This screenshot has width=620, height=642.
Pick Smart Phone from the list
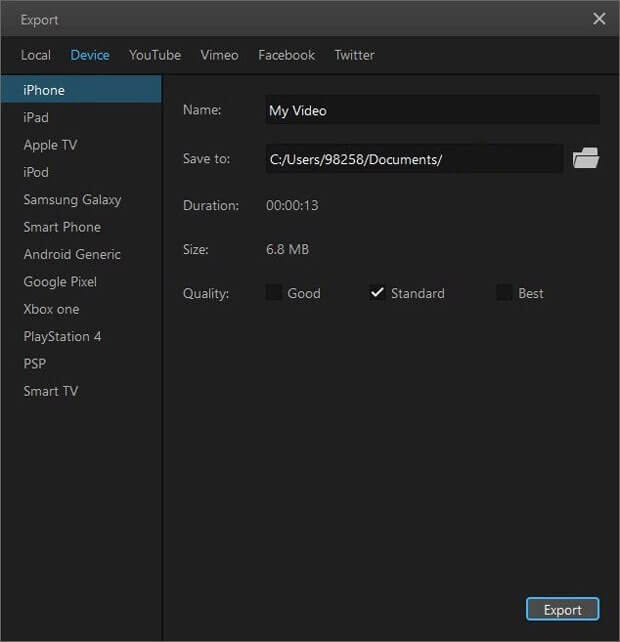[81, 227]
